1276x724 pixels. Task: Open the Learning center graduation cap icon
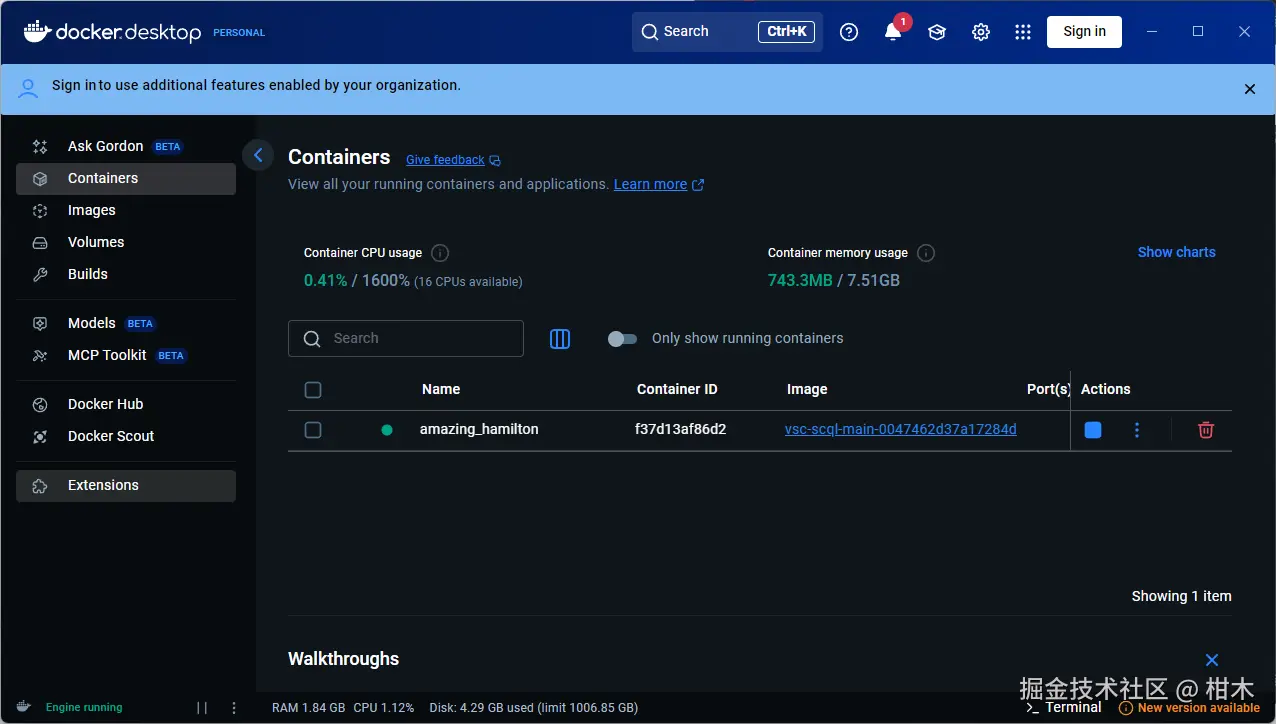(937, 32)
